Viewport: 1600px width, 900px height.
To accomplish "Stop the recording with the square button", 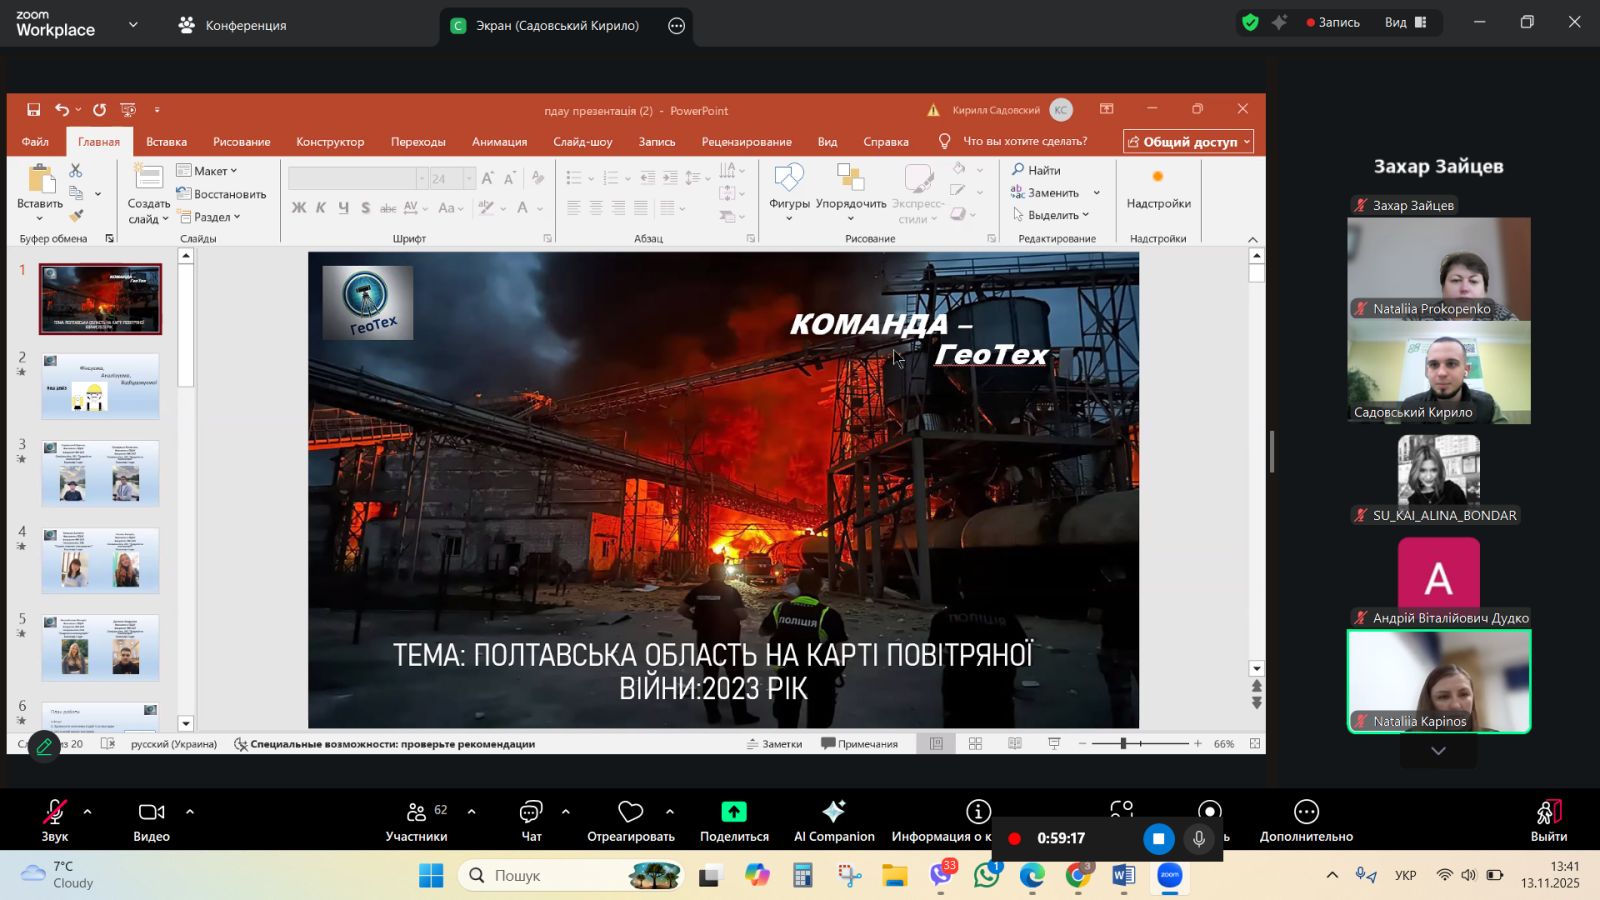I will click(x=1158, y=839).
